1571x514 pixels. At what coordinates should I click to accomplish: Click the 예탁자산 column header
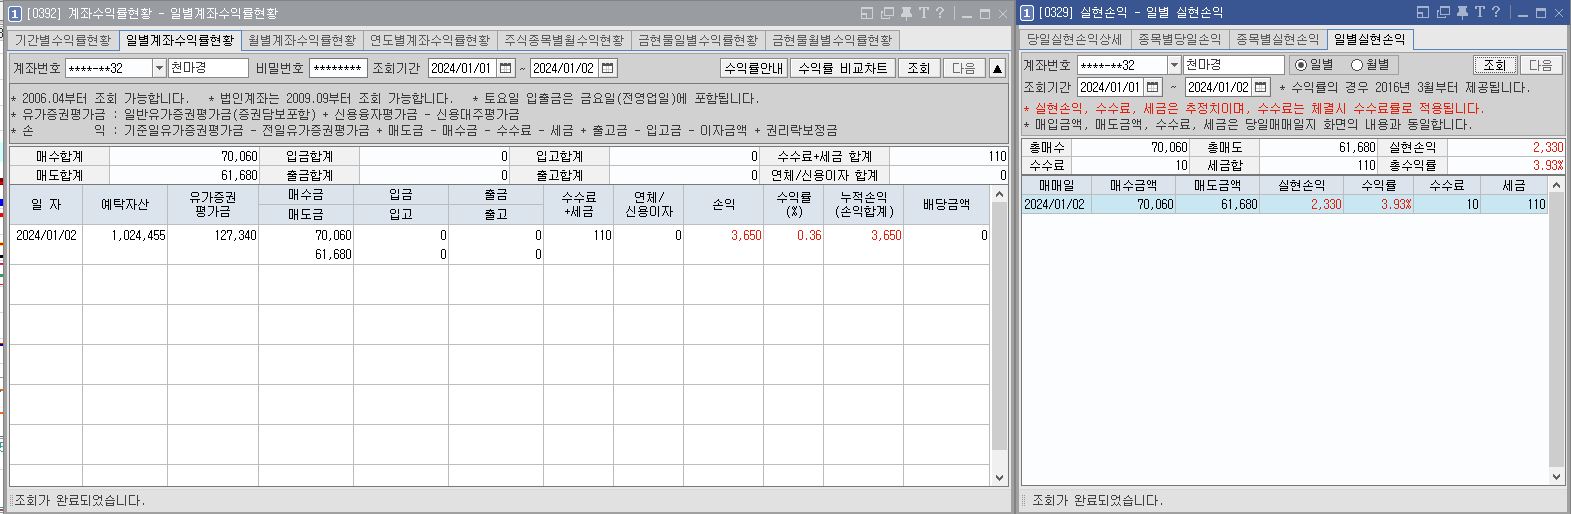point(125,204)
